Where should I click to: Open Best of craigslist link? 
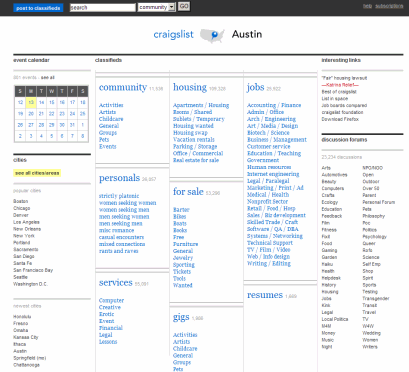(339, 92)
